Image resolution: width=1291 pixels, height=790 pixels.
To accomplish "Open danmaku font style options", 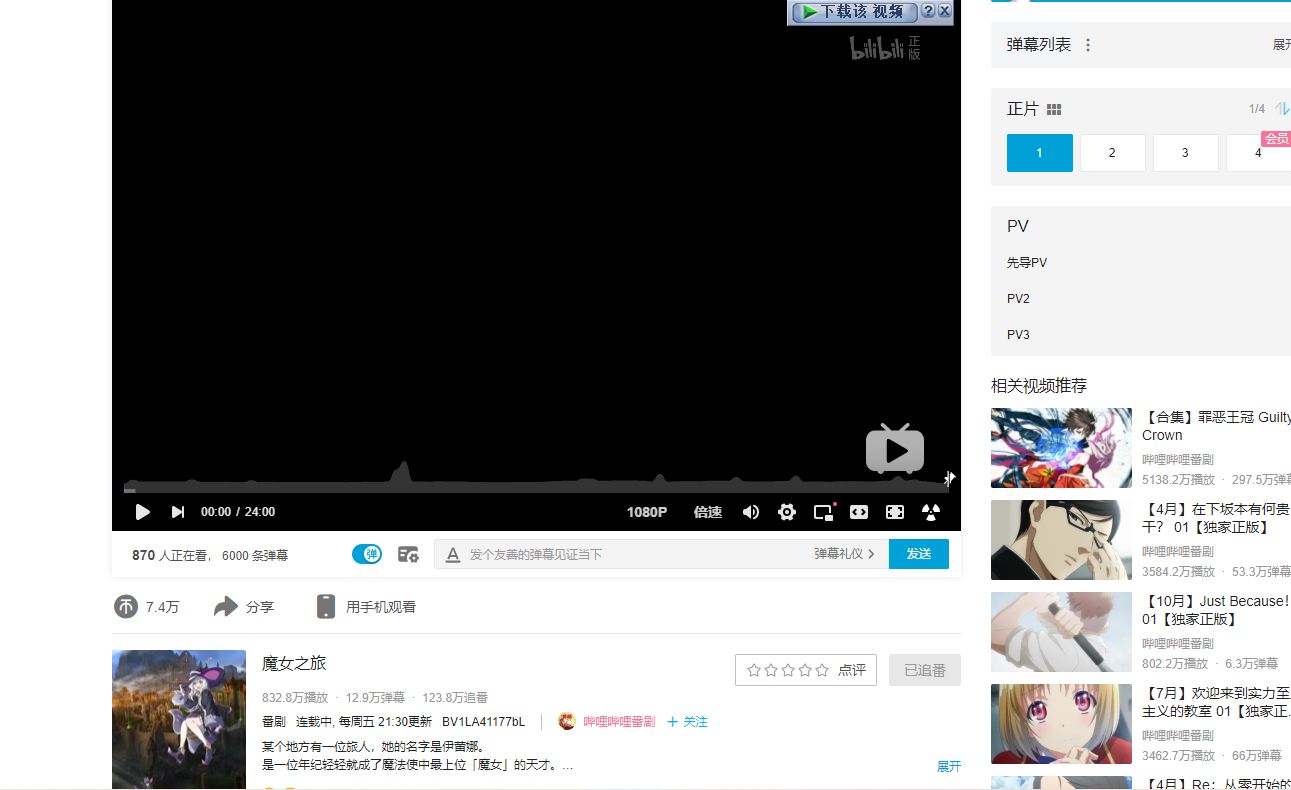I will (453, 554).
